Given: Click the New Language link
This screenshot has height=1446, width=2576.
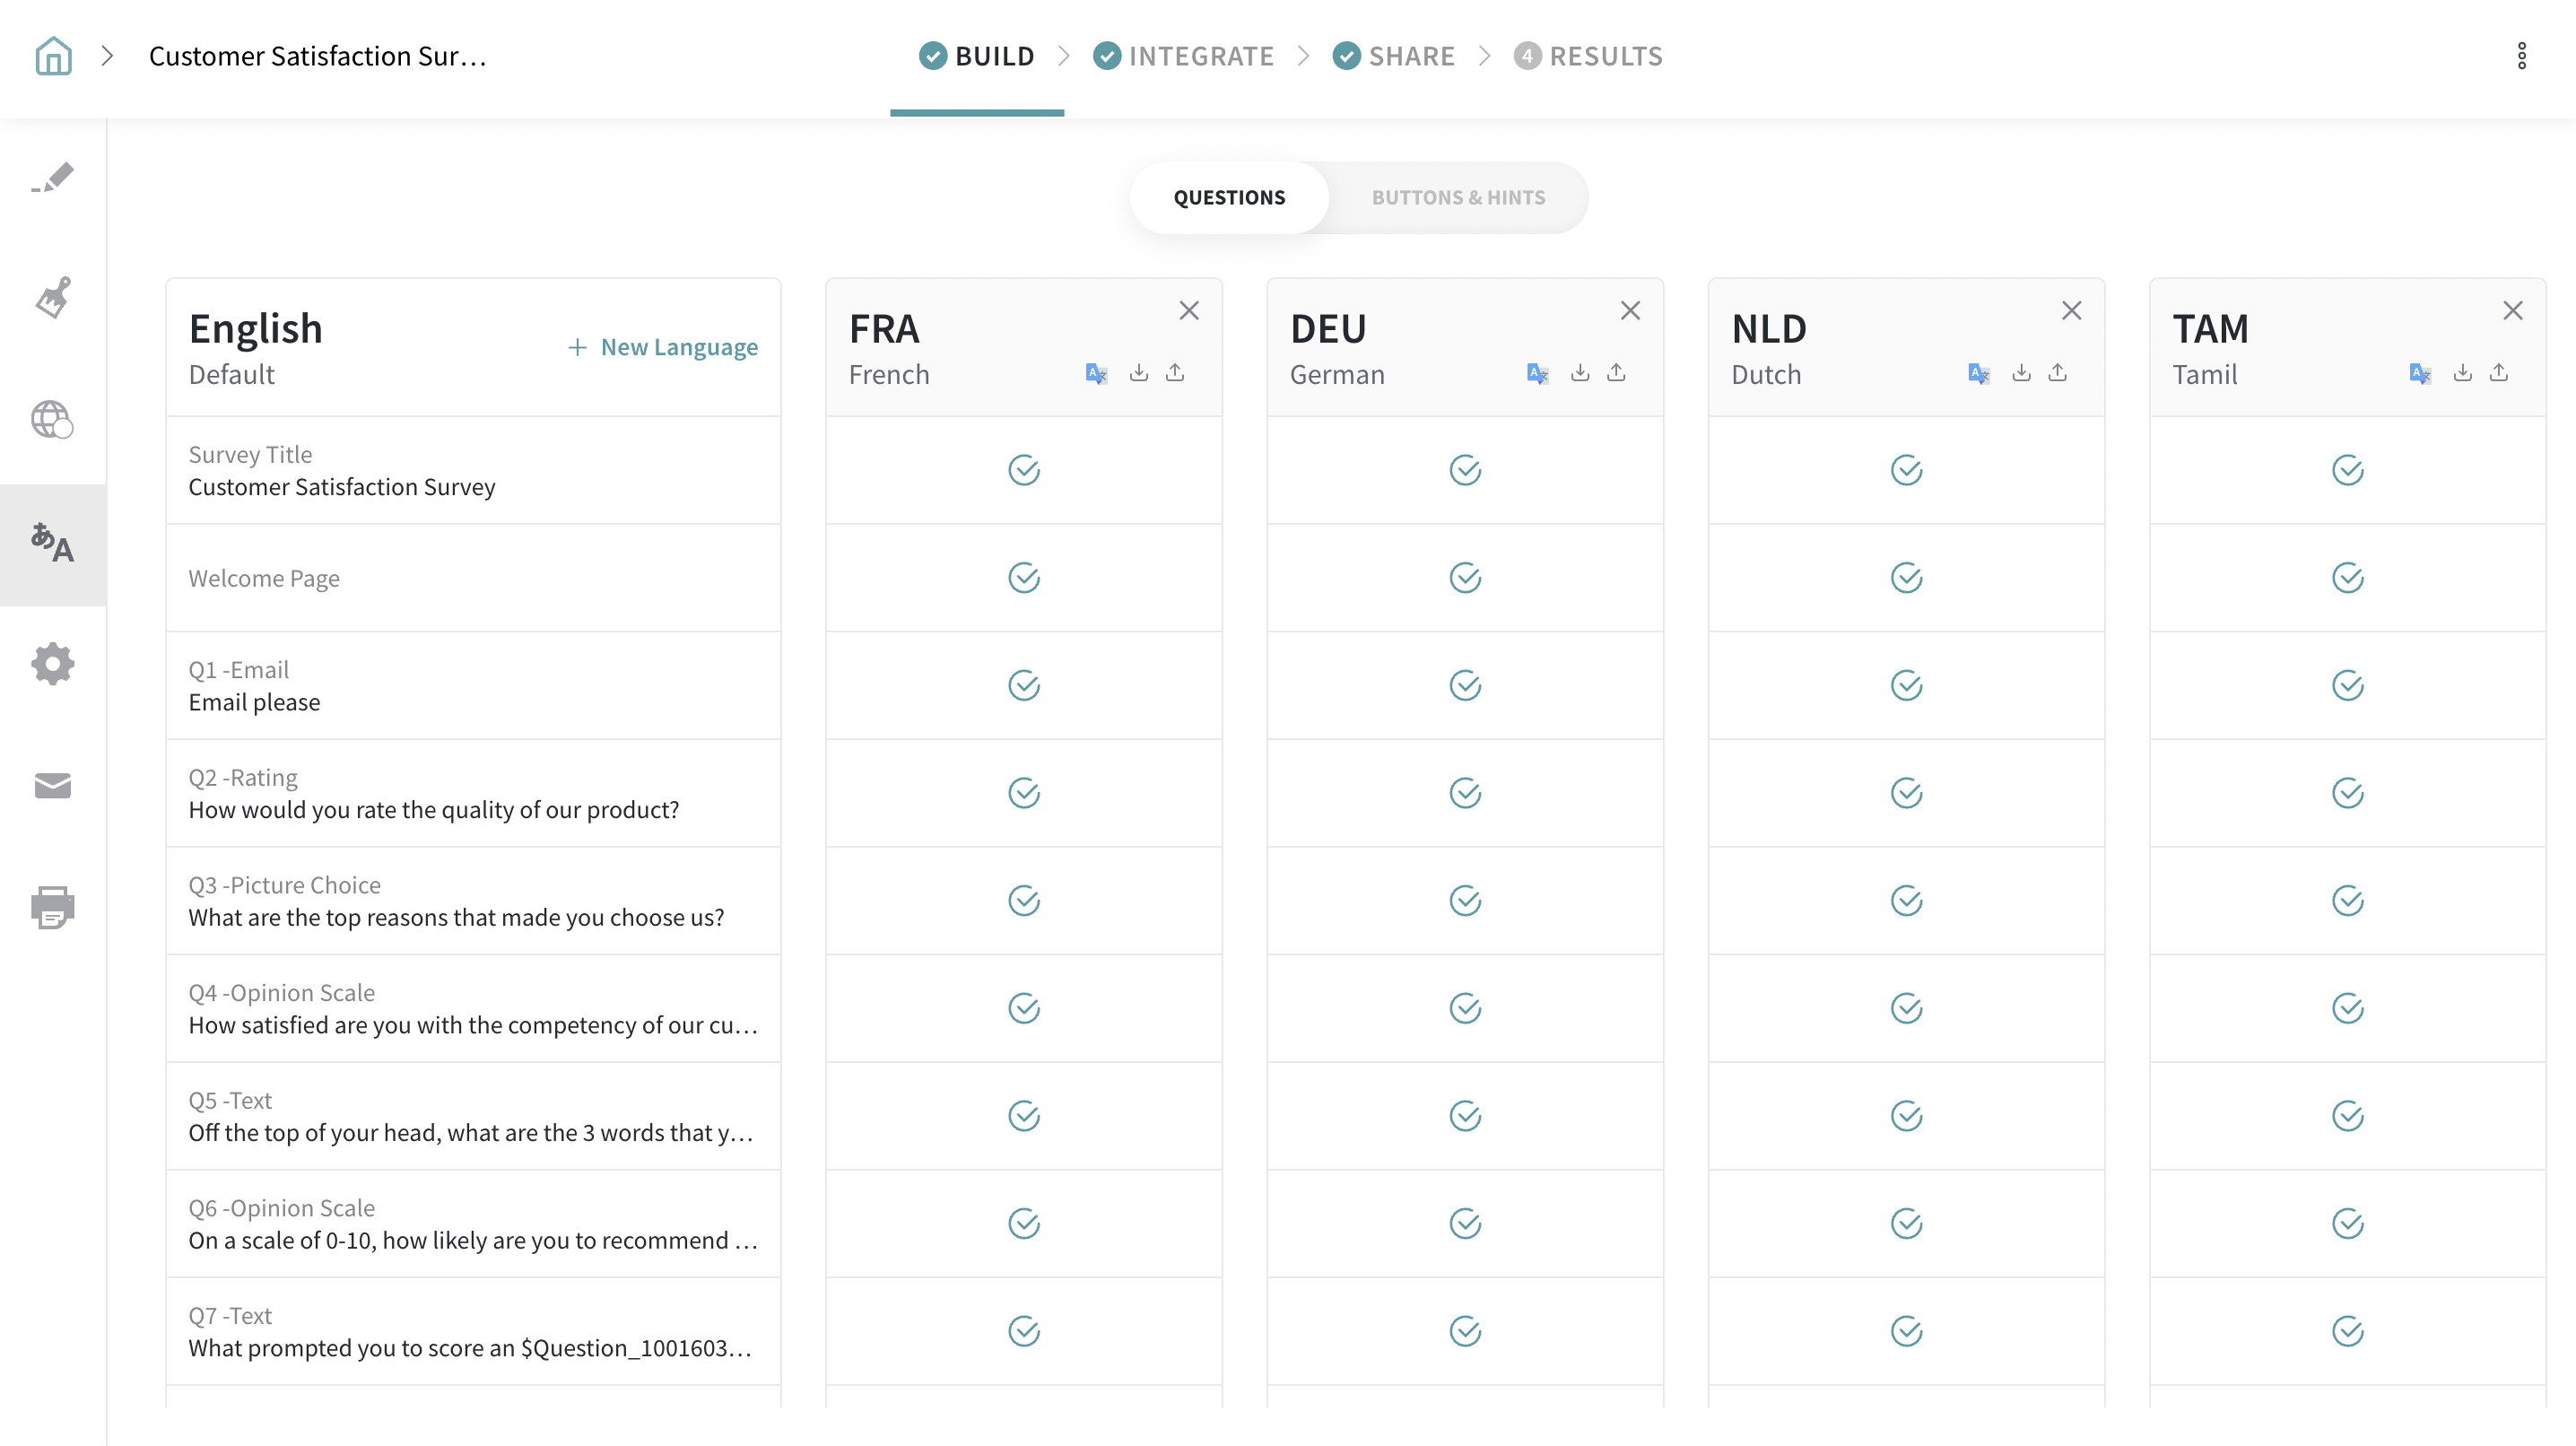Looking at the screenshot, I should pyautogui.click(x=663, y=347).
